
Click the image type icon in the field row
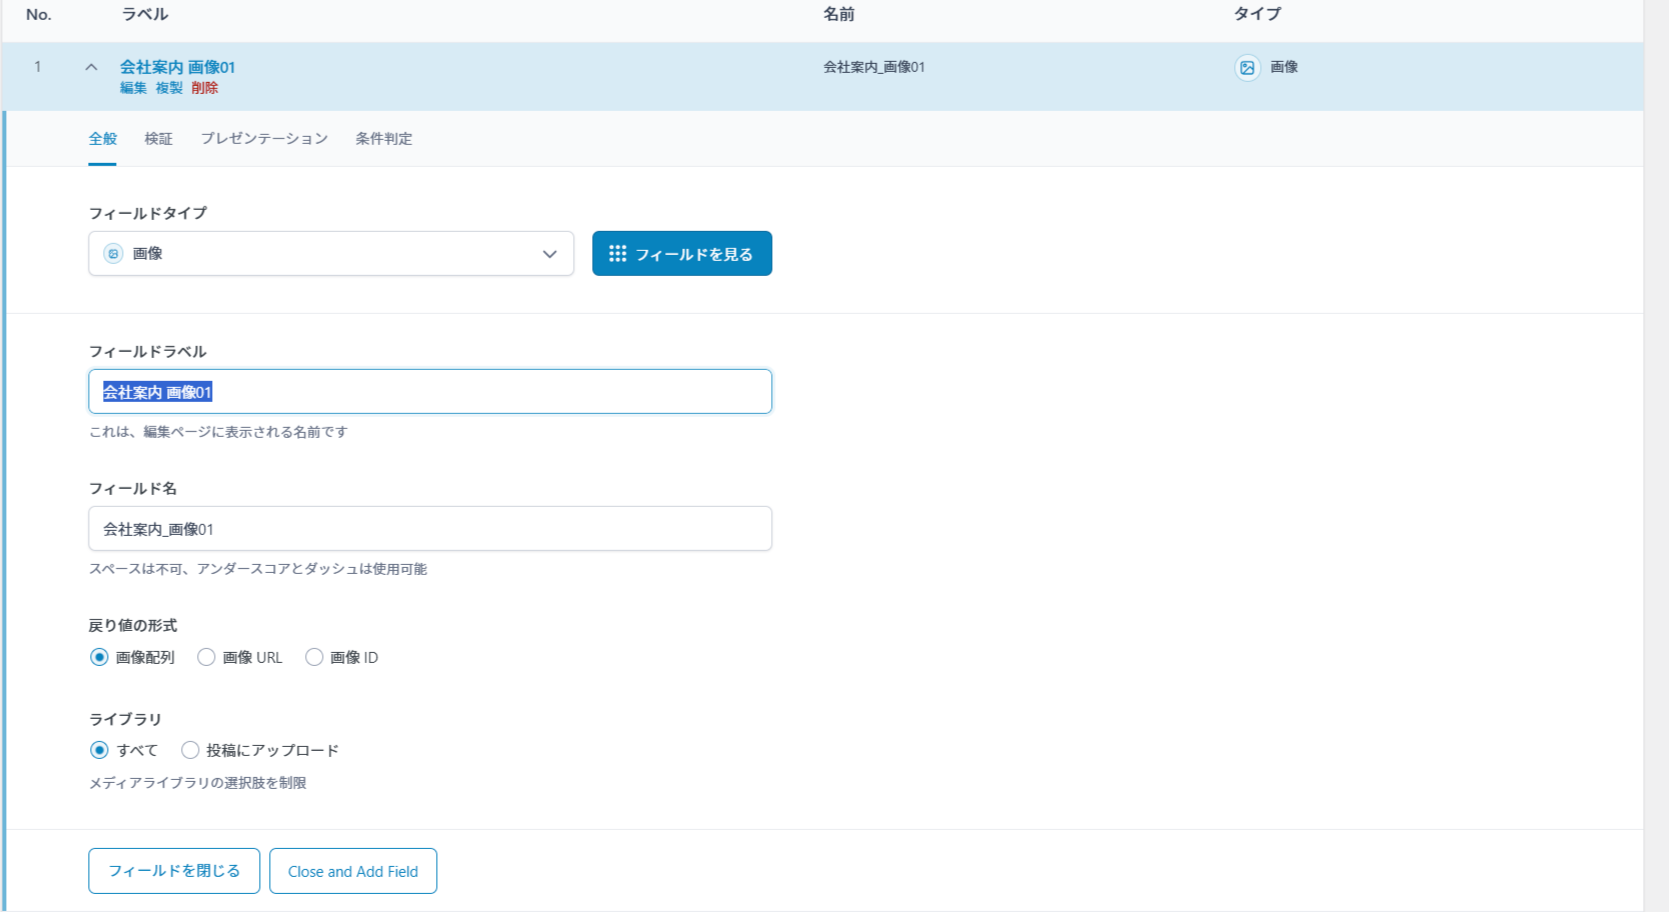tap(1247, 68)
